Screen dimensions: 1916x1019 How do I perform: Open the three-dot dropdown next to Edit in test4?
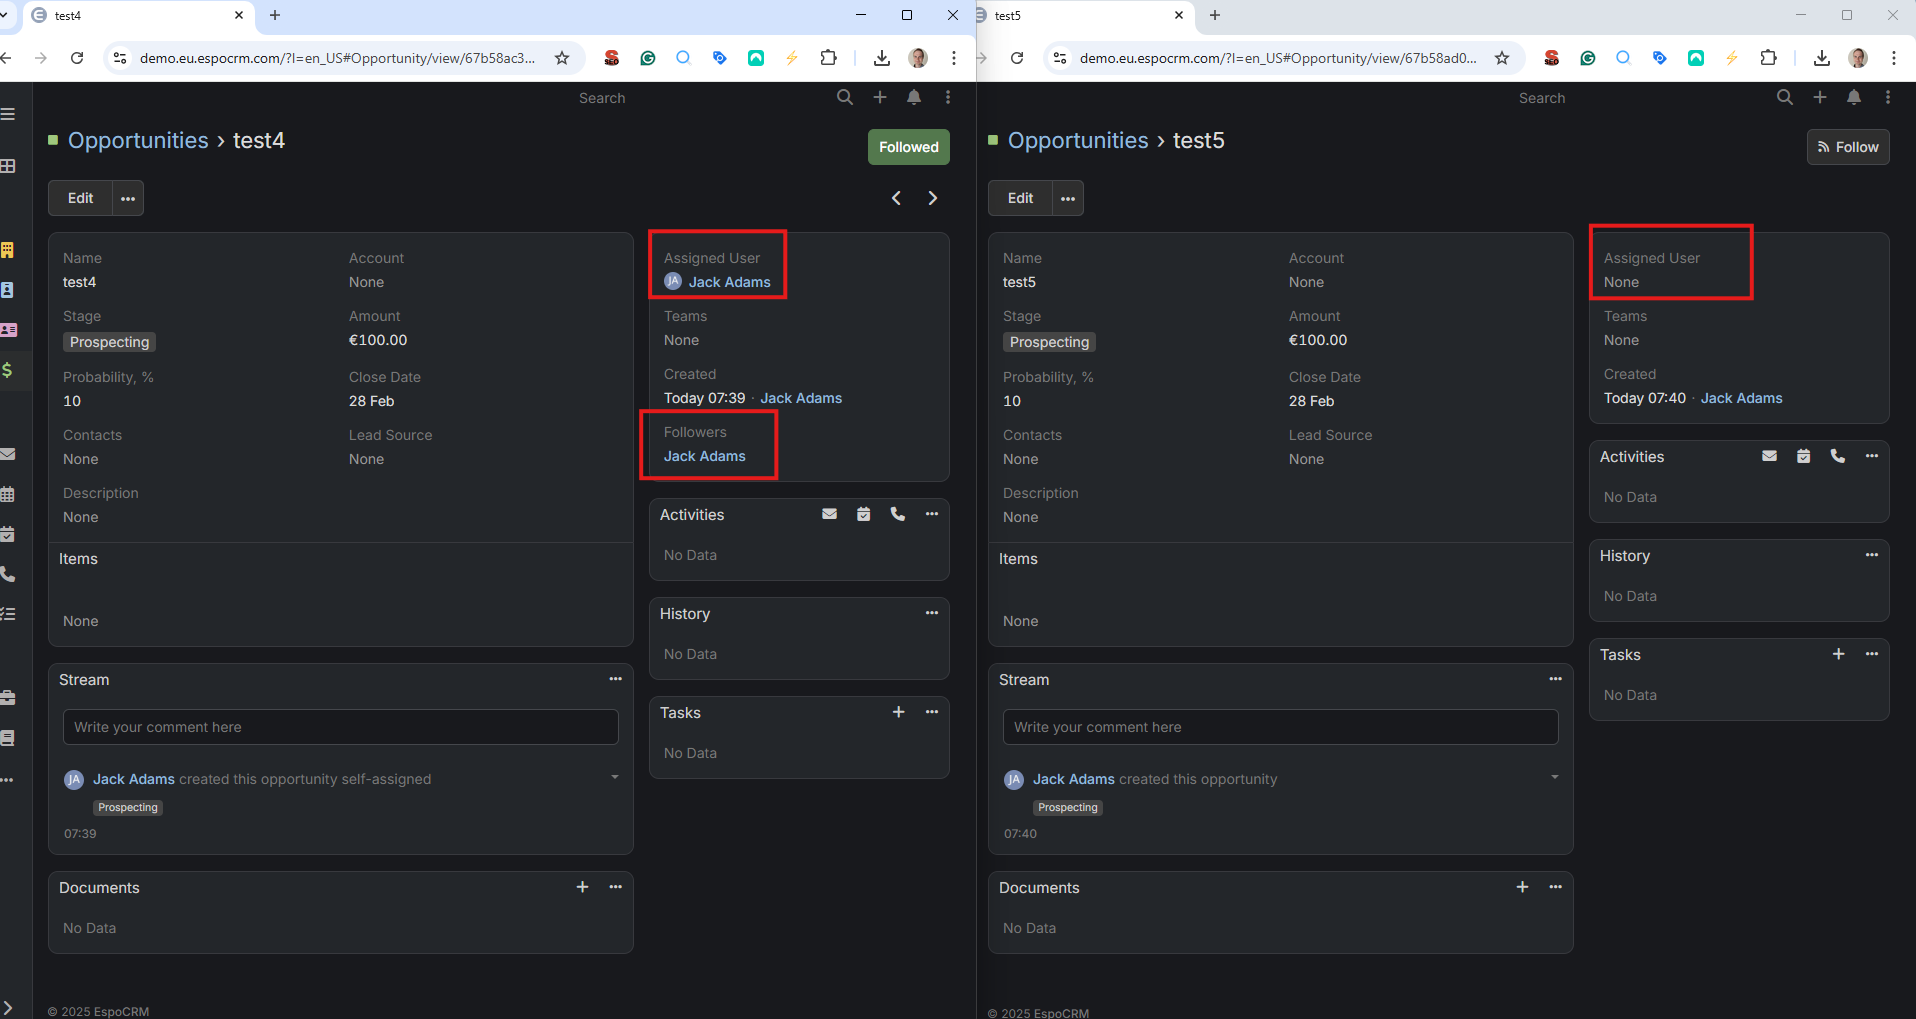[x=128, y=198]
